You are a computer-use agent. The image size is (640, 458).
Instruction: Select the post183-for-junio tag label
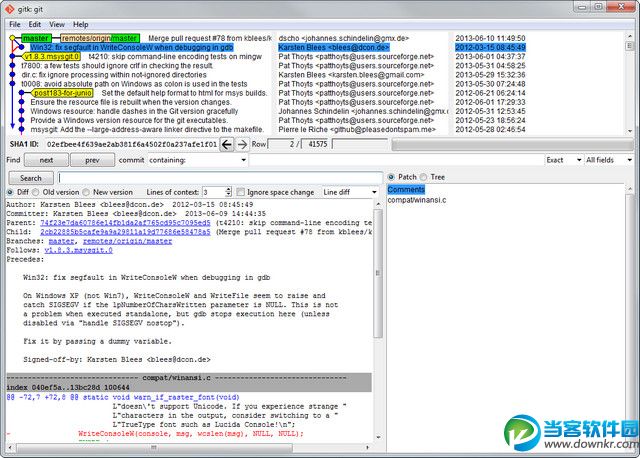click(x=62, y=93)
